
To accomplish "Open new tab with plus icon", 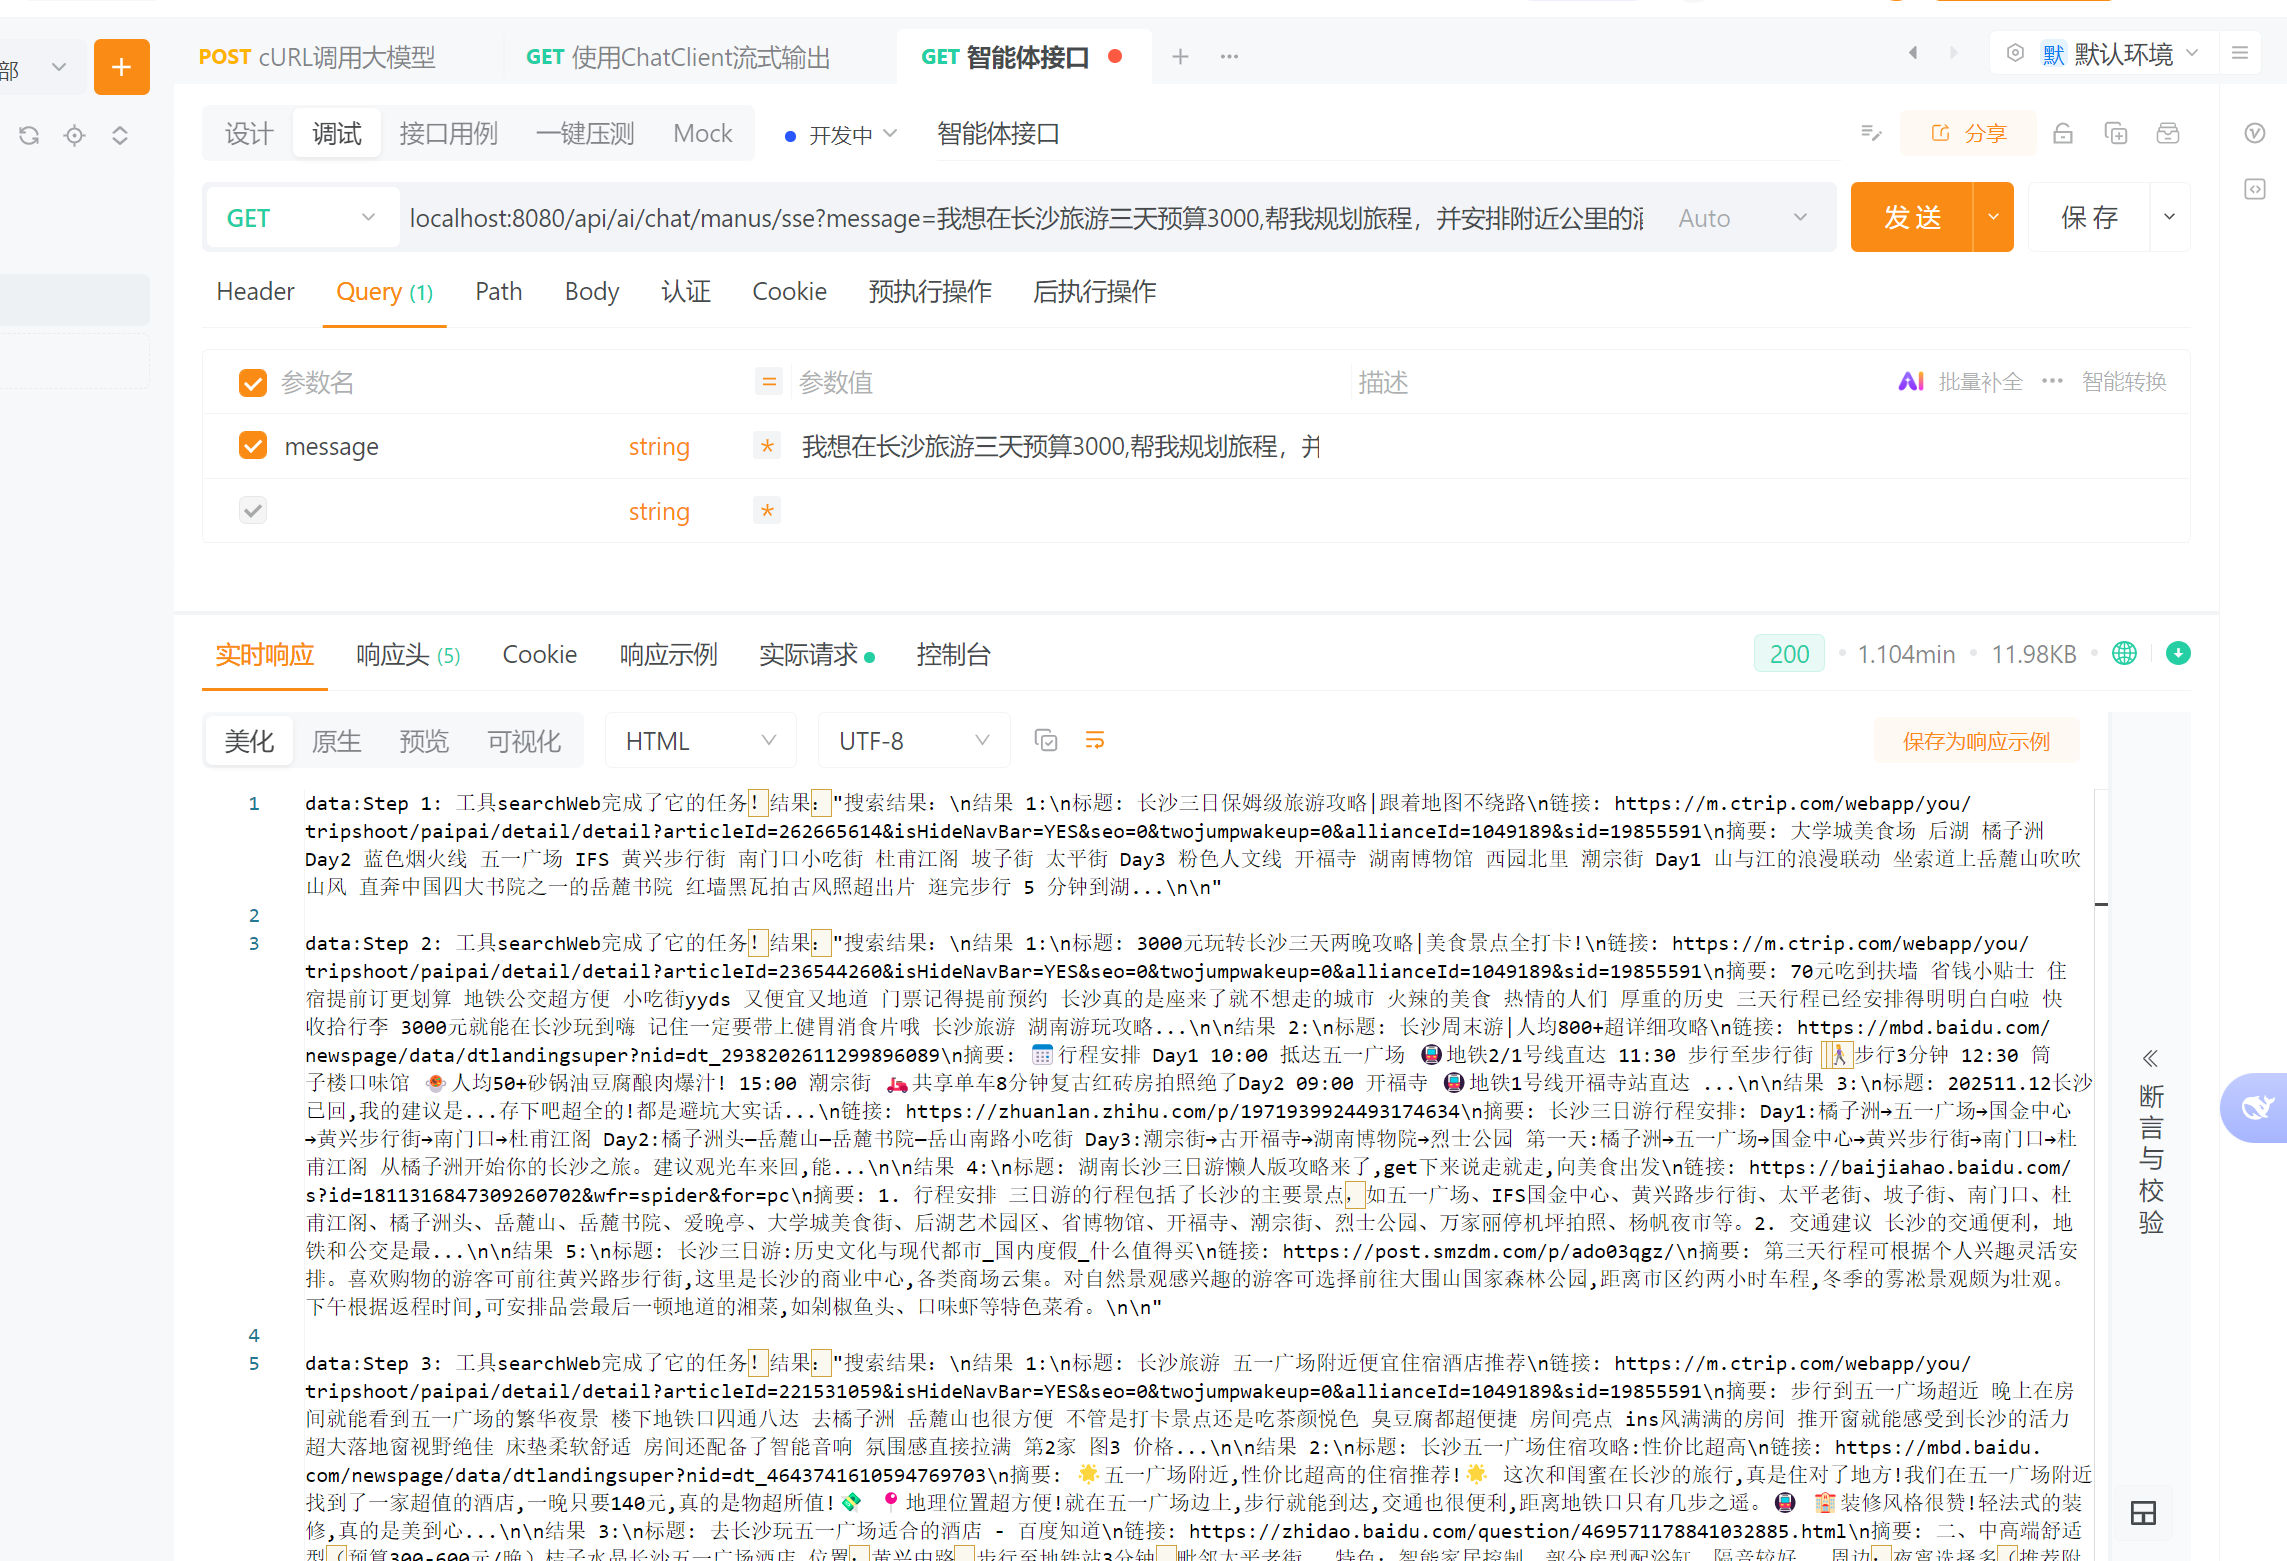I will tap(1180, 57).
